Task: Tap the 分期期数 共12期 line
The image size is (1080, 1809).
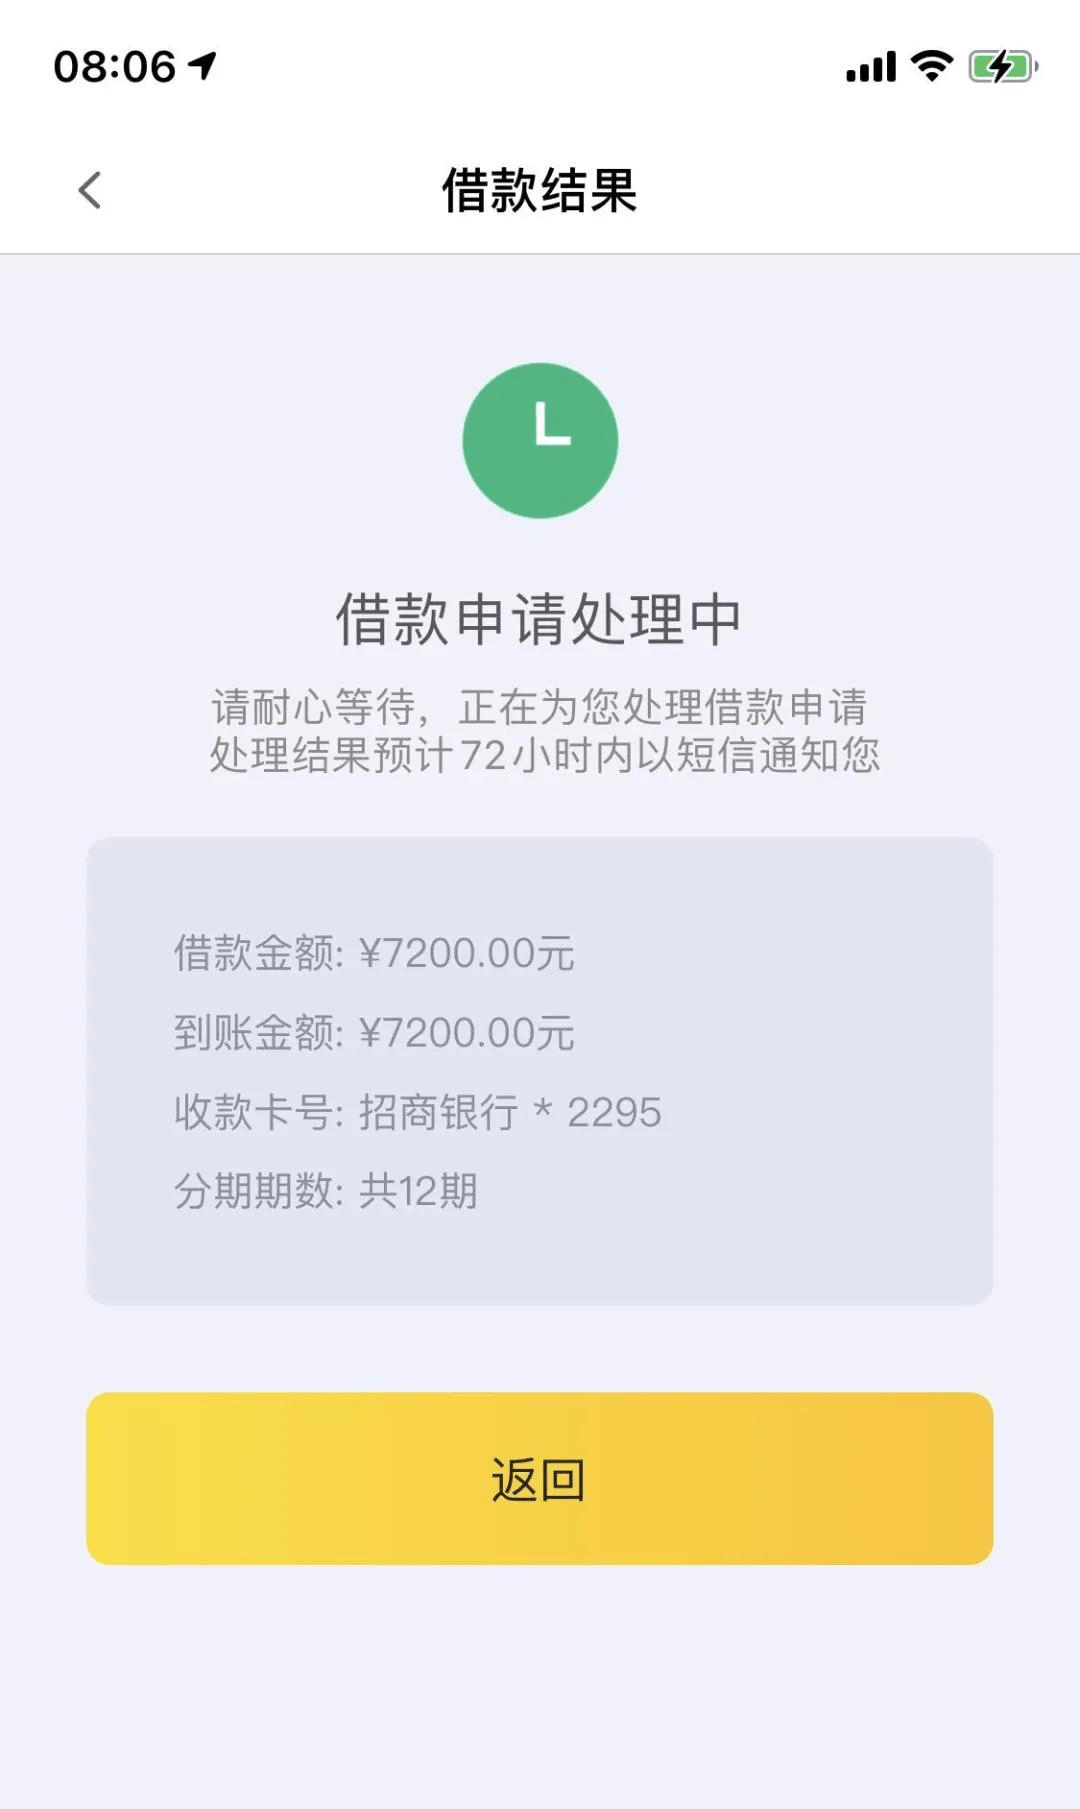Action: point(326,1191)
